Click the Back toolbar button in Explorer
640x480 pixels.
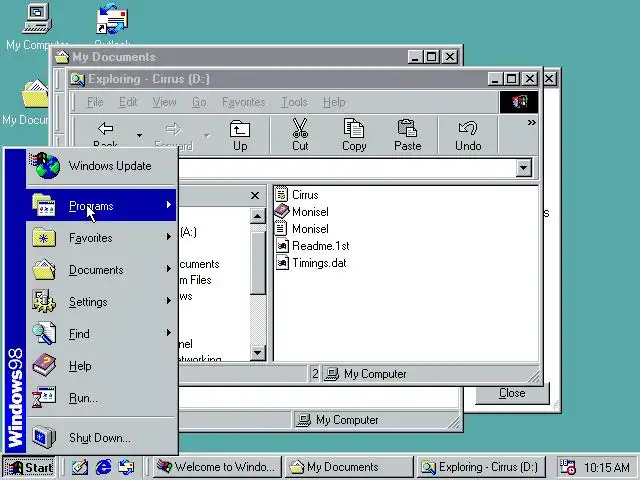(105, 135)
